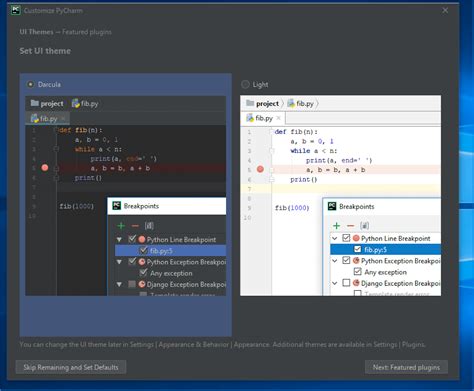Click Python Exception Breakpoint icon in Light tree

pos(356,260)
